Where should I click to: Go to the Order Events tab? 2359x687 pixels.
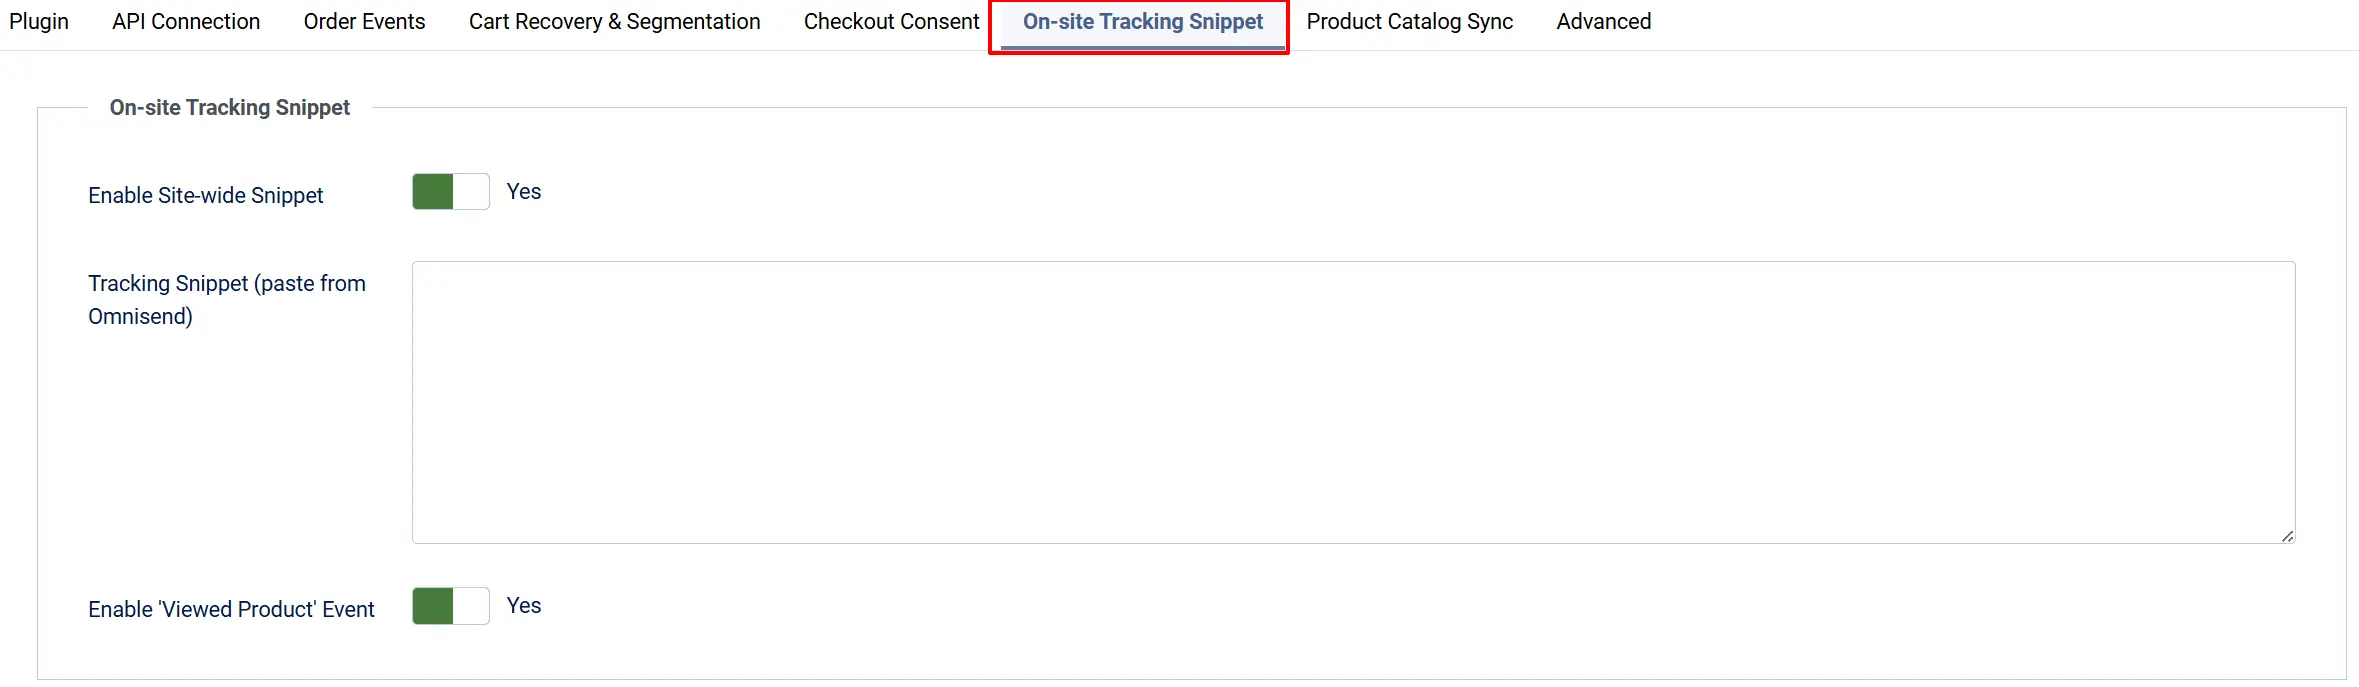tap(364, 22)
